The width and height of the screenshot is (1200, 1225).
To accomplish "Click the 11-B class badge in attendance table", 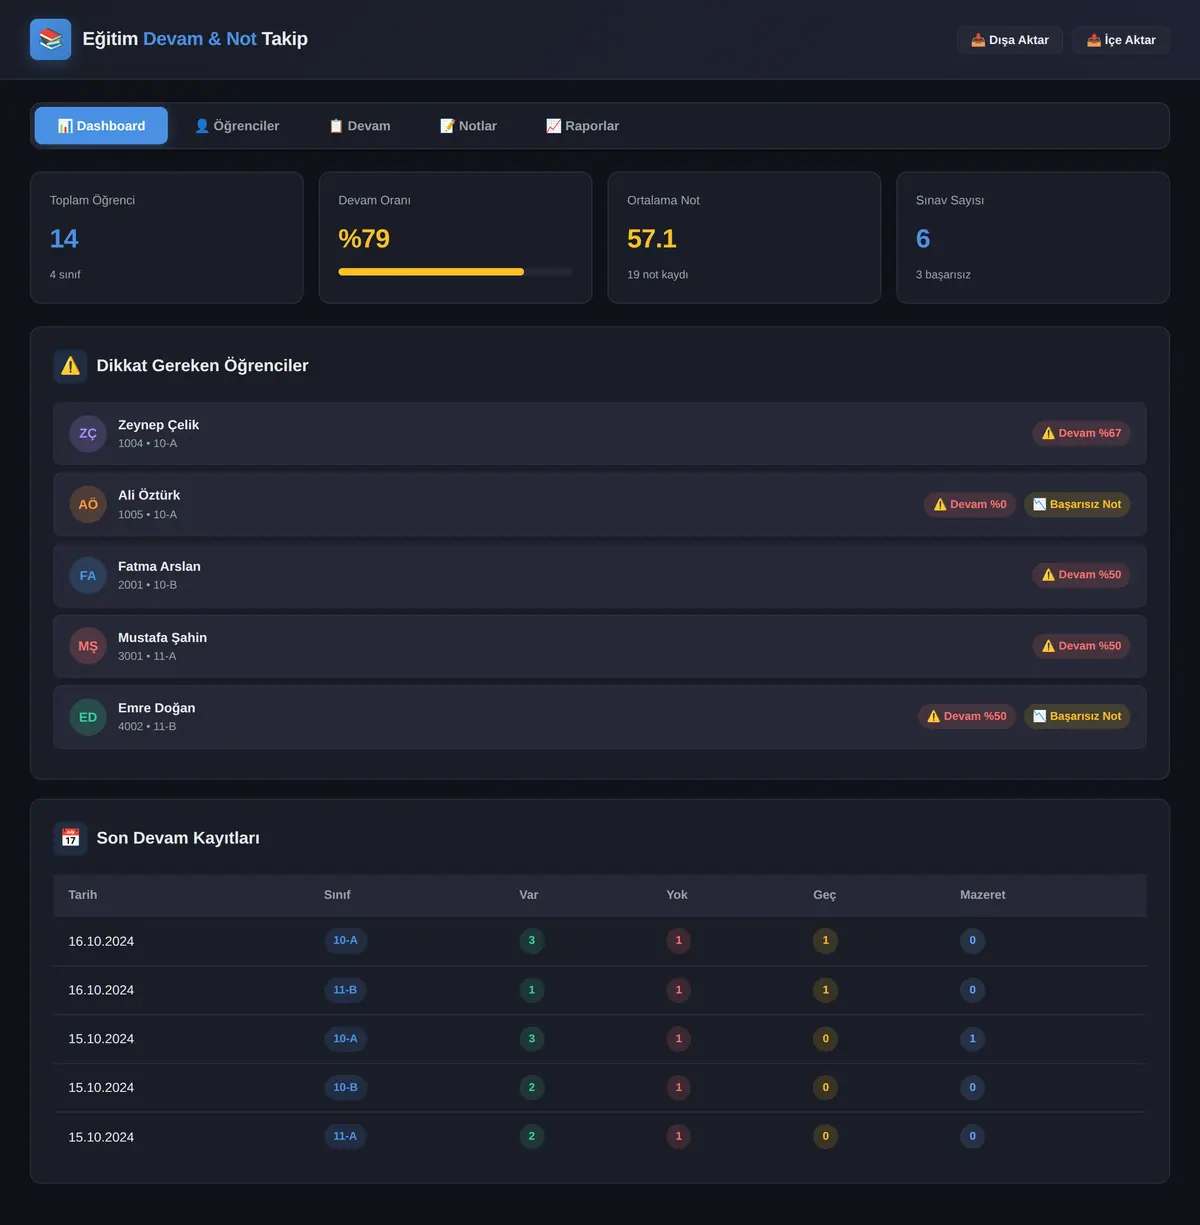I will pyautogui.click(x=345, y=990).
